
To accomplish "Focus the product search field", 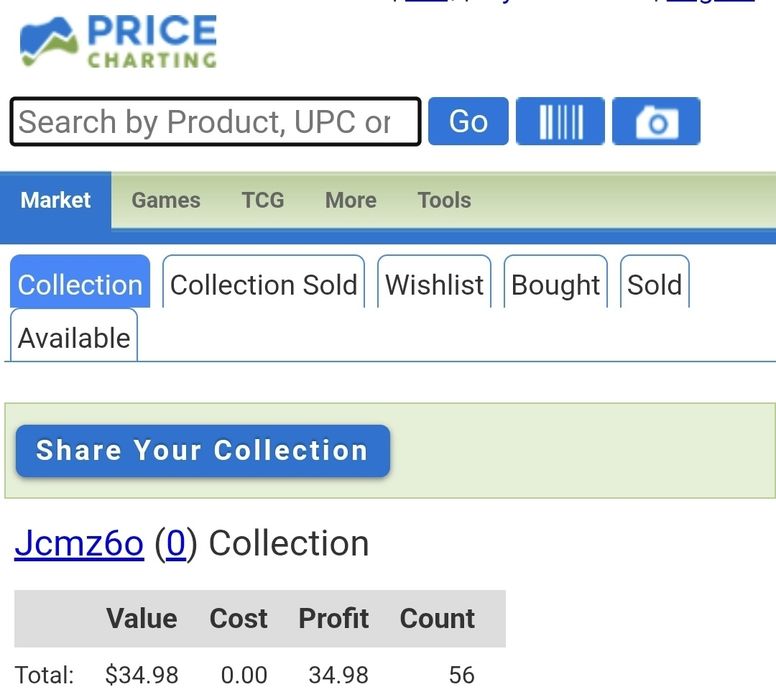I will 215,121.
